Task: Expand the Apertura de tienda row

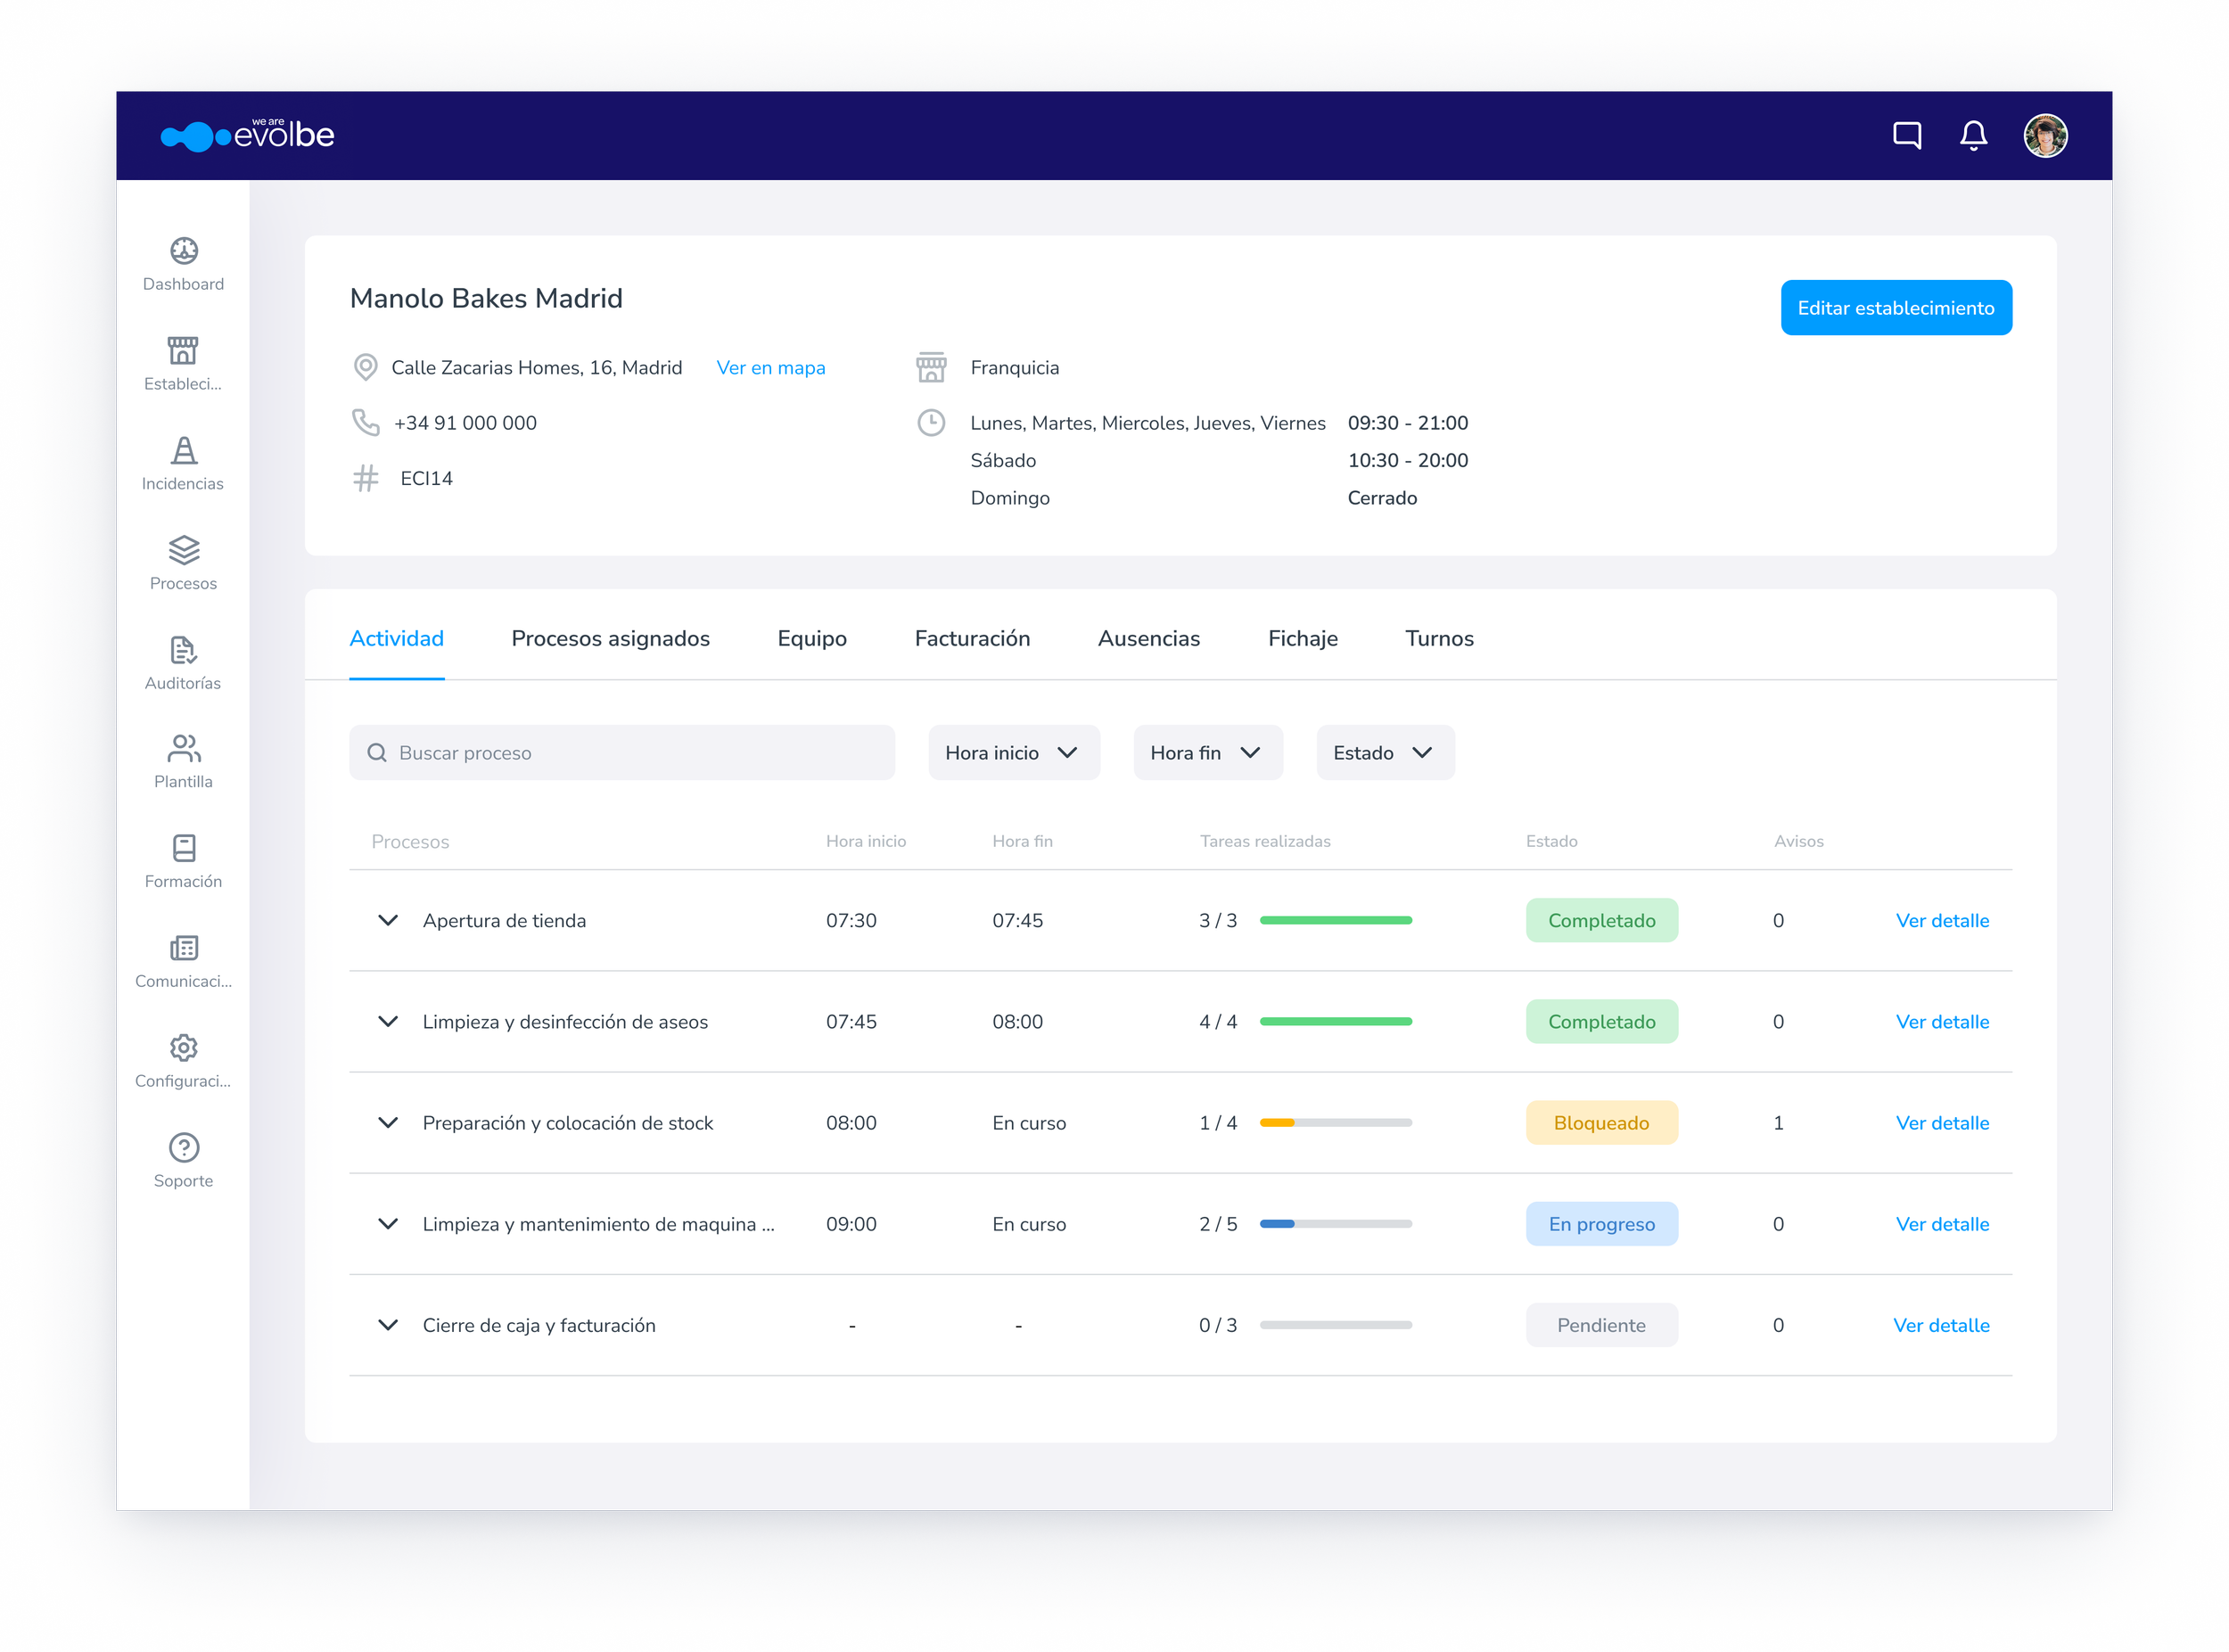Action: [x=388, y=920]
